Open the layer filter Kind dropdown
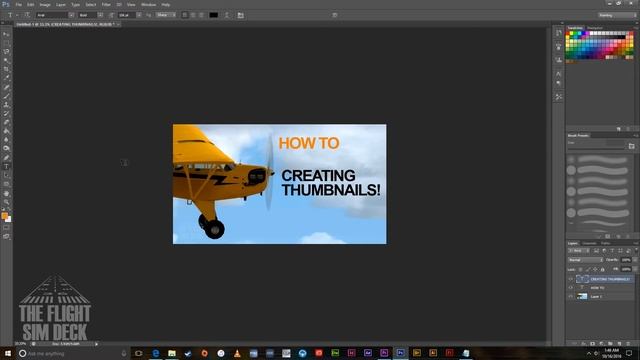 click(578, 251)
